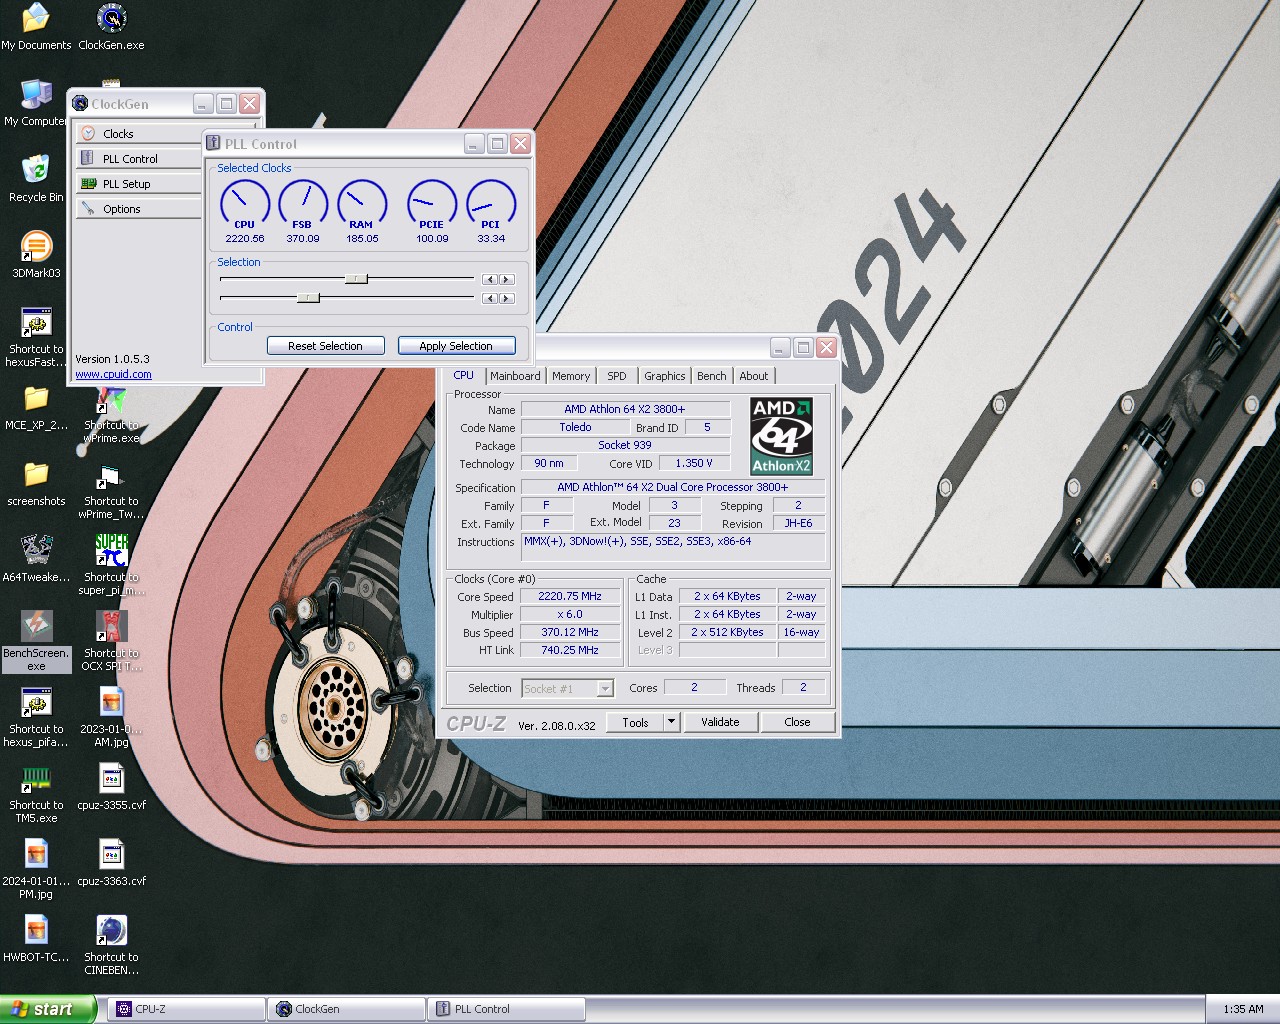Open screenshots folder on desktop
1280x1024 pixels.
36,483
